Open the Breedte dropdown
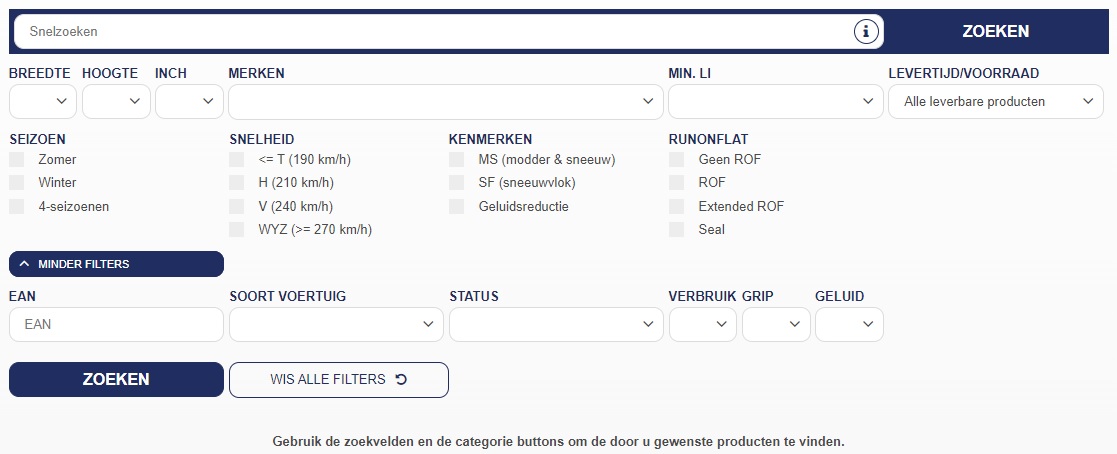The height and width of the screenshot is (454, 1117). pyautogui.click(x=43, y=101)
